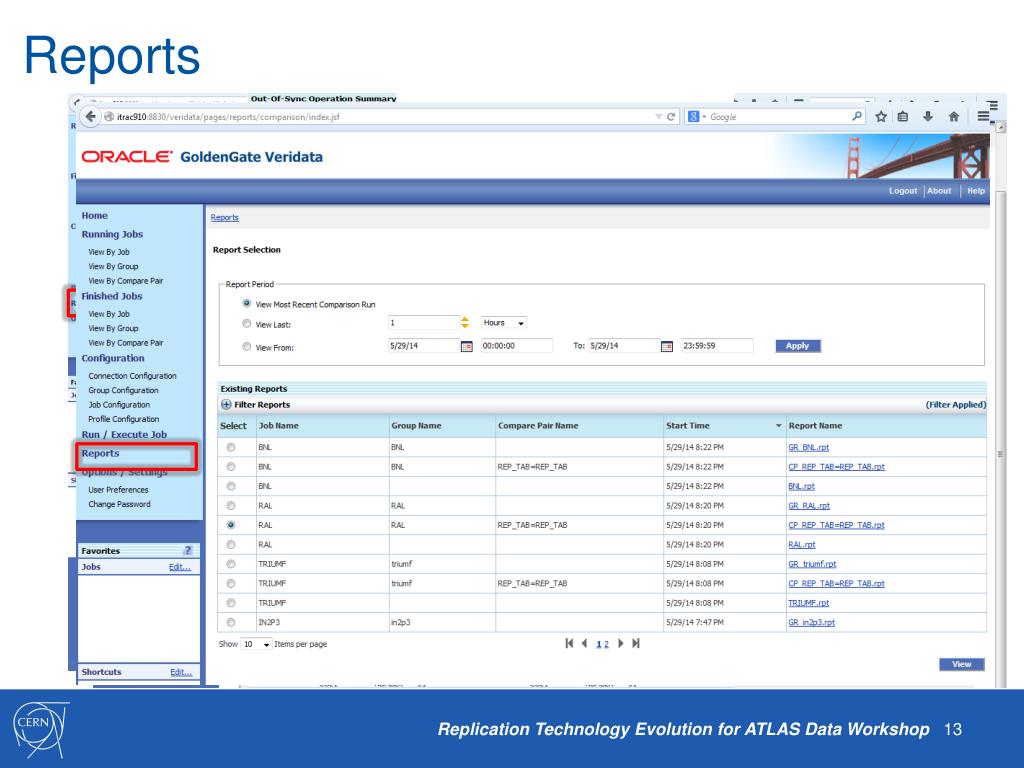The image size is (1024, 768).
Task: Open Connection Configuration
Action: click(x=133, y=376)
